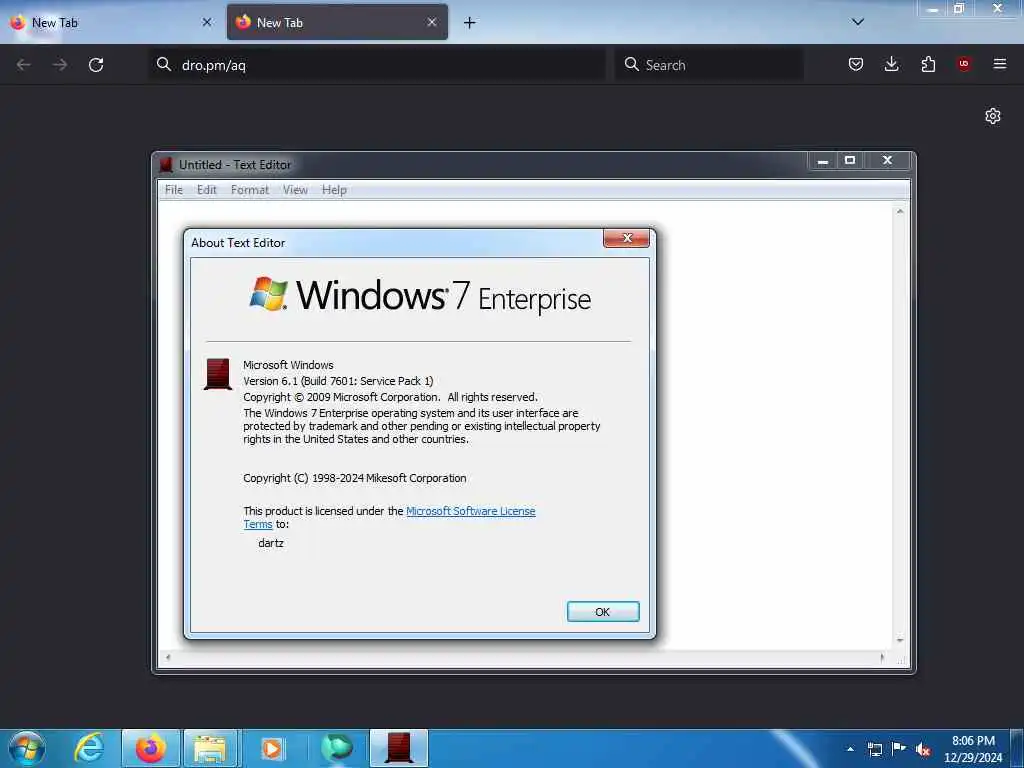Viewport: 1024px width, 768px height.
Task: Open Windows Media Player taskbar icon
Action: click(272, 748)
